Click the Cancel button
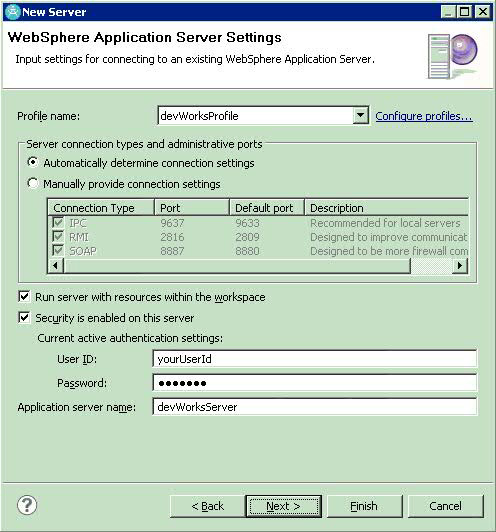This screenshot has width=496, height=532. click(x=445, y=506)
